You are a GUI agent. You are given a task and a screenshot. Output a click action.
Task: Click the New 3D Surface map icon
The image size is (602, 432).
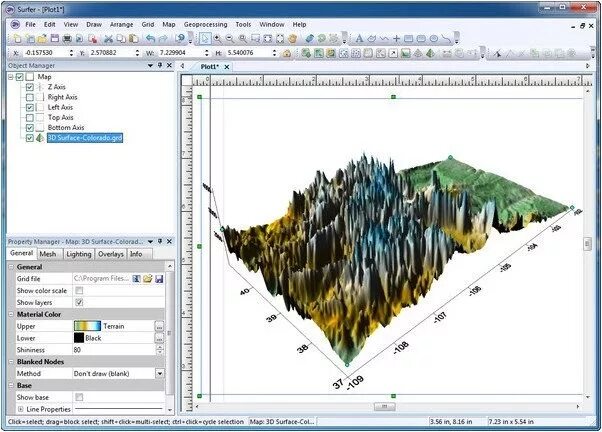430,53
